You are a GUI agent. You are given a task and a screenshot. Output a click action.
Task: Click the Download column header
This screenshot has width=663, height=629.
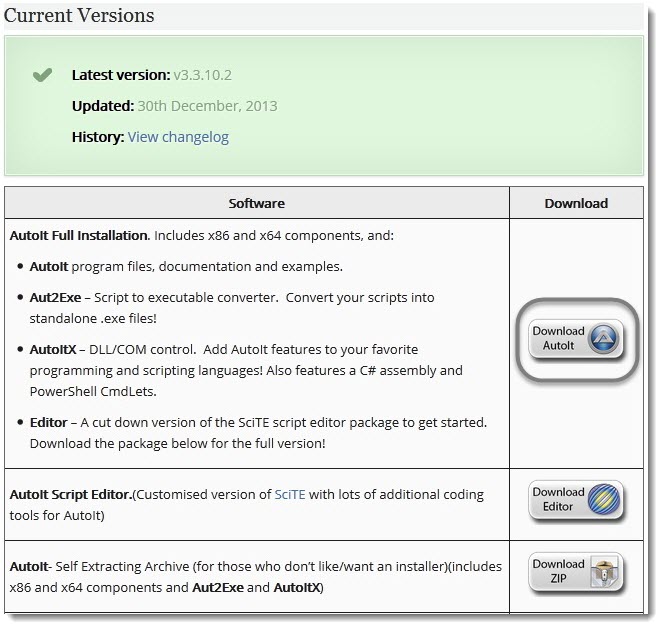point(576,203)
